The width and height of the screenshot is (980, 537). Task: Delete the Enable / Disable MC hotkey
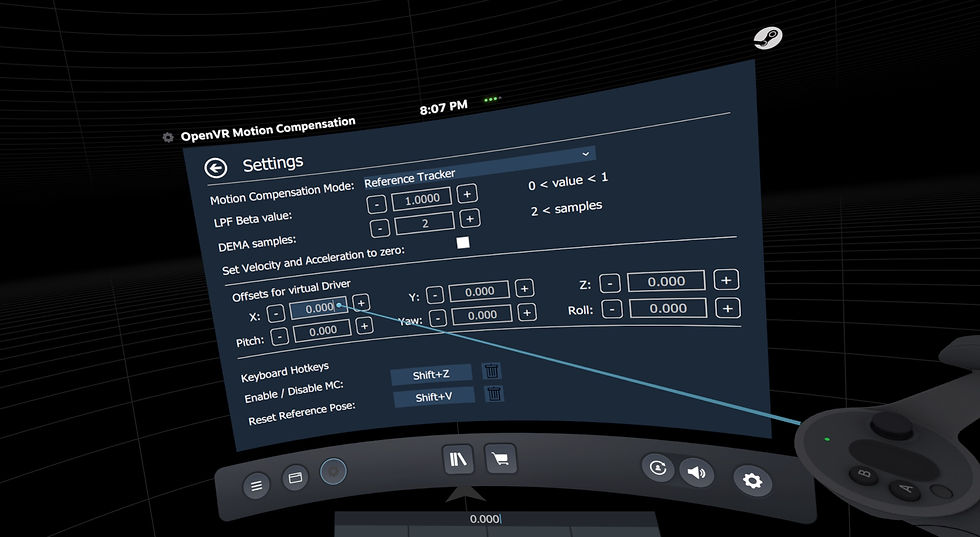point(492,371)
